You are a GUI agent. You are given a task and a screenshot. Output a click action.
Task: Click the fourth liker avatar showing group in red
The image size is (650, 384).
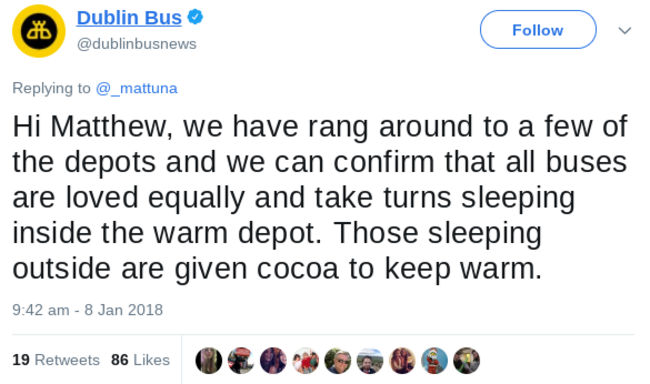click(x=306, y=360)
